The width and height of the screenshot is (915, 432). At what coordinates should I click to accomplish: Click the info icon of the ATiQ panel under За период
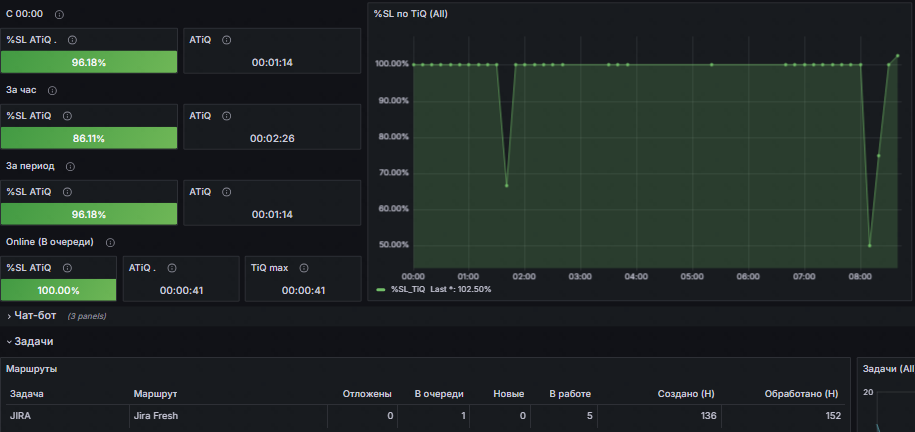pos(226,191)
